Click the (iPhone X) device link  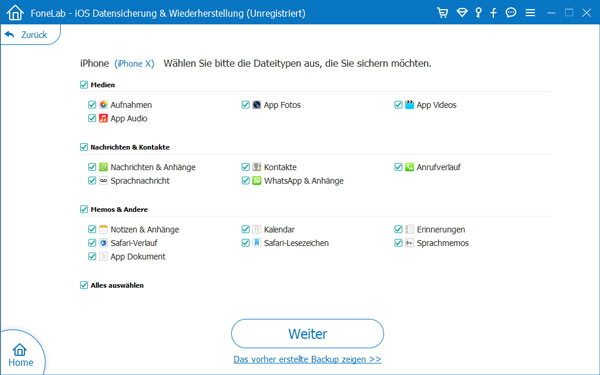(x=134, y=64)
